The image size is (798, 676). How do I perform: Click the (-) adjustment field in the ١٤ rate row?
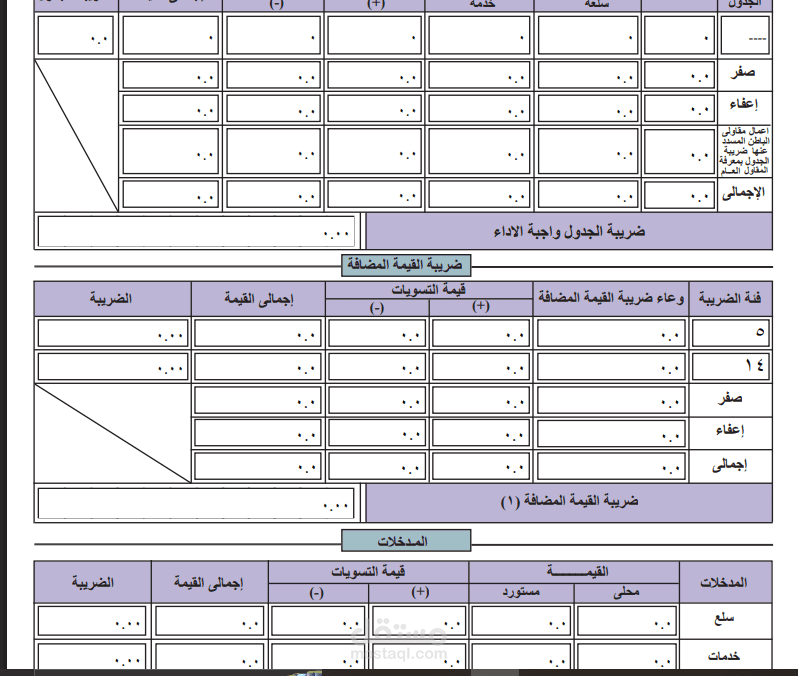point(377,367)
